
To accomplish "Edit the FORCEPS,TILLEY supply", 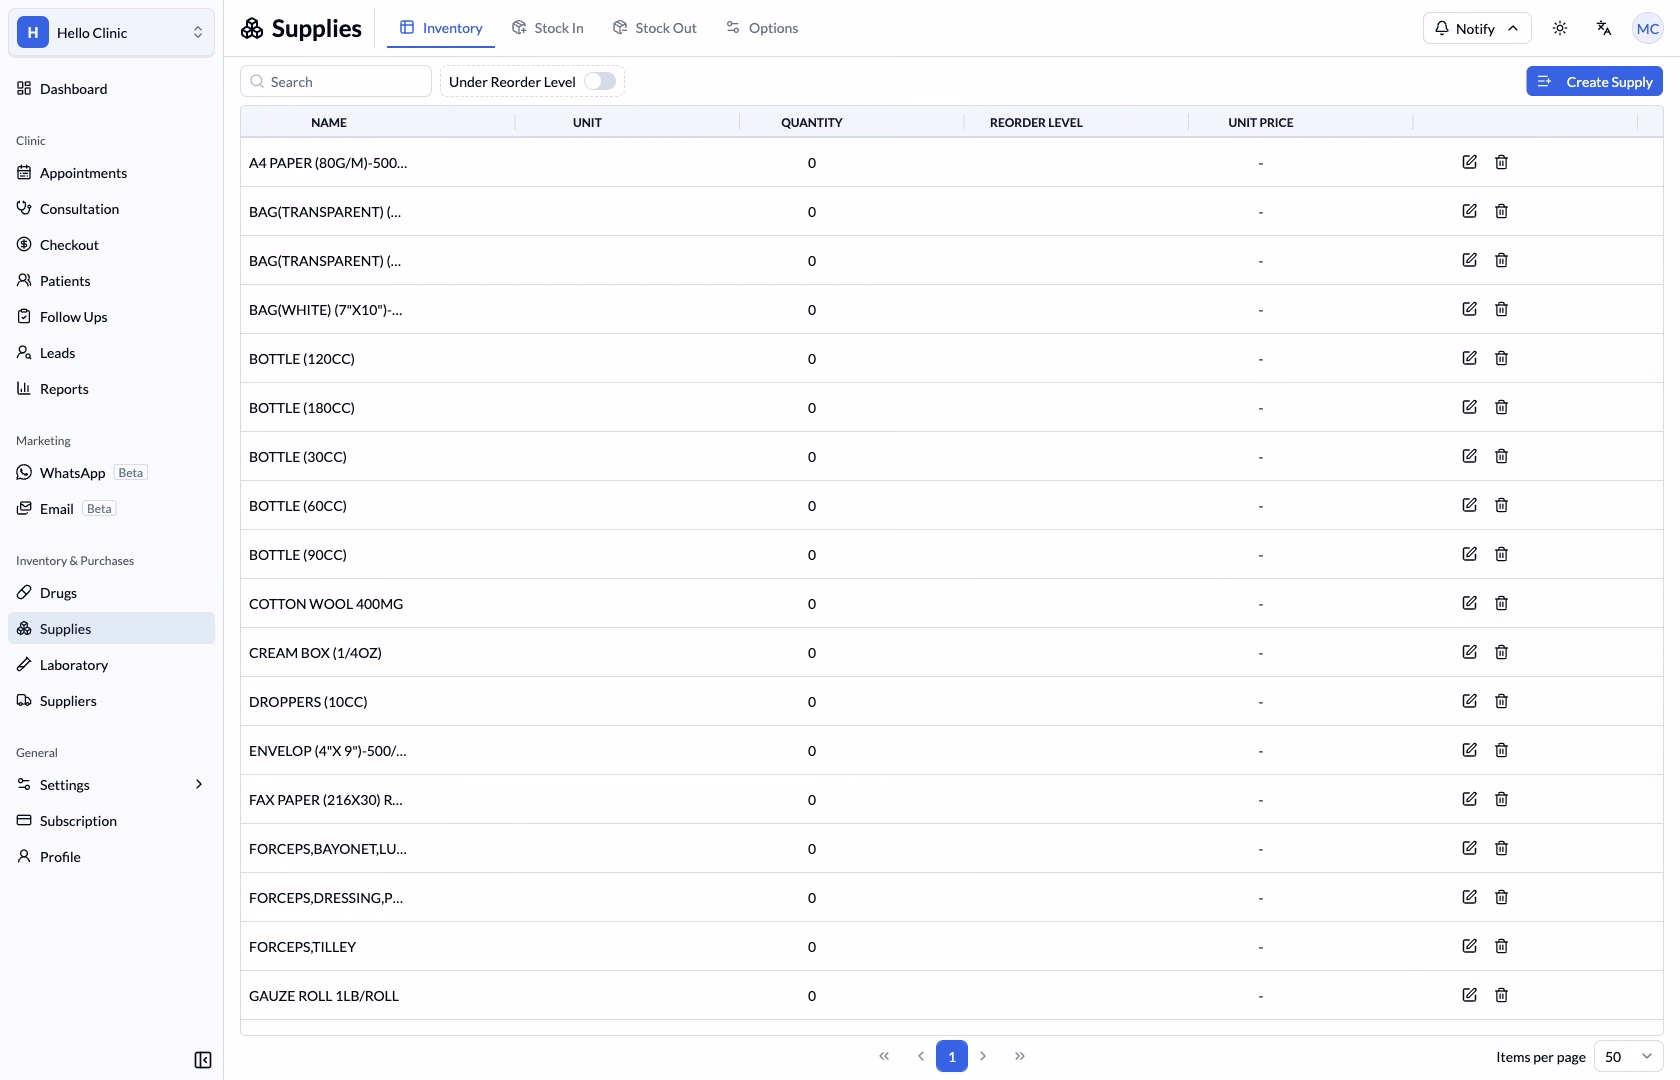I will (x=1469, y=946).
